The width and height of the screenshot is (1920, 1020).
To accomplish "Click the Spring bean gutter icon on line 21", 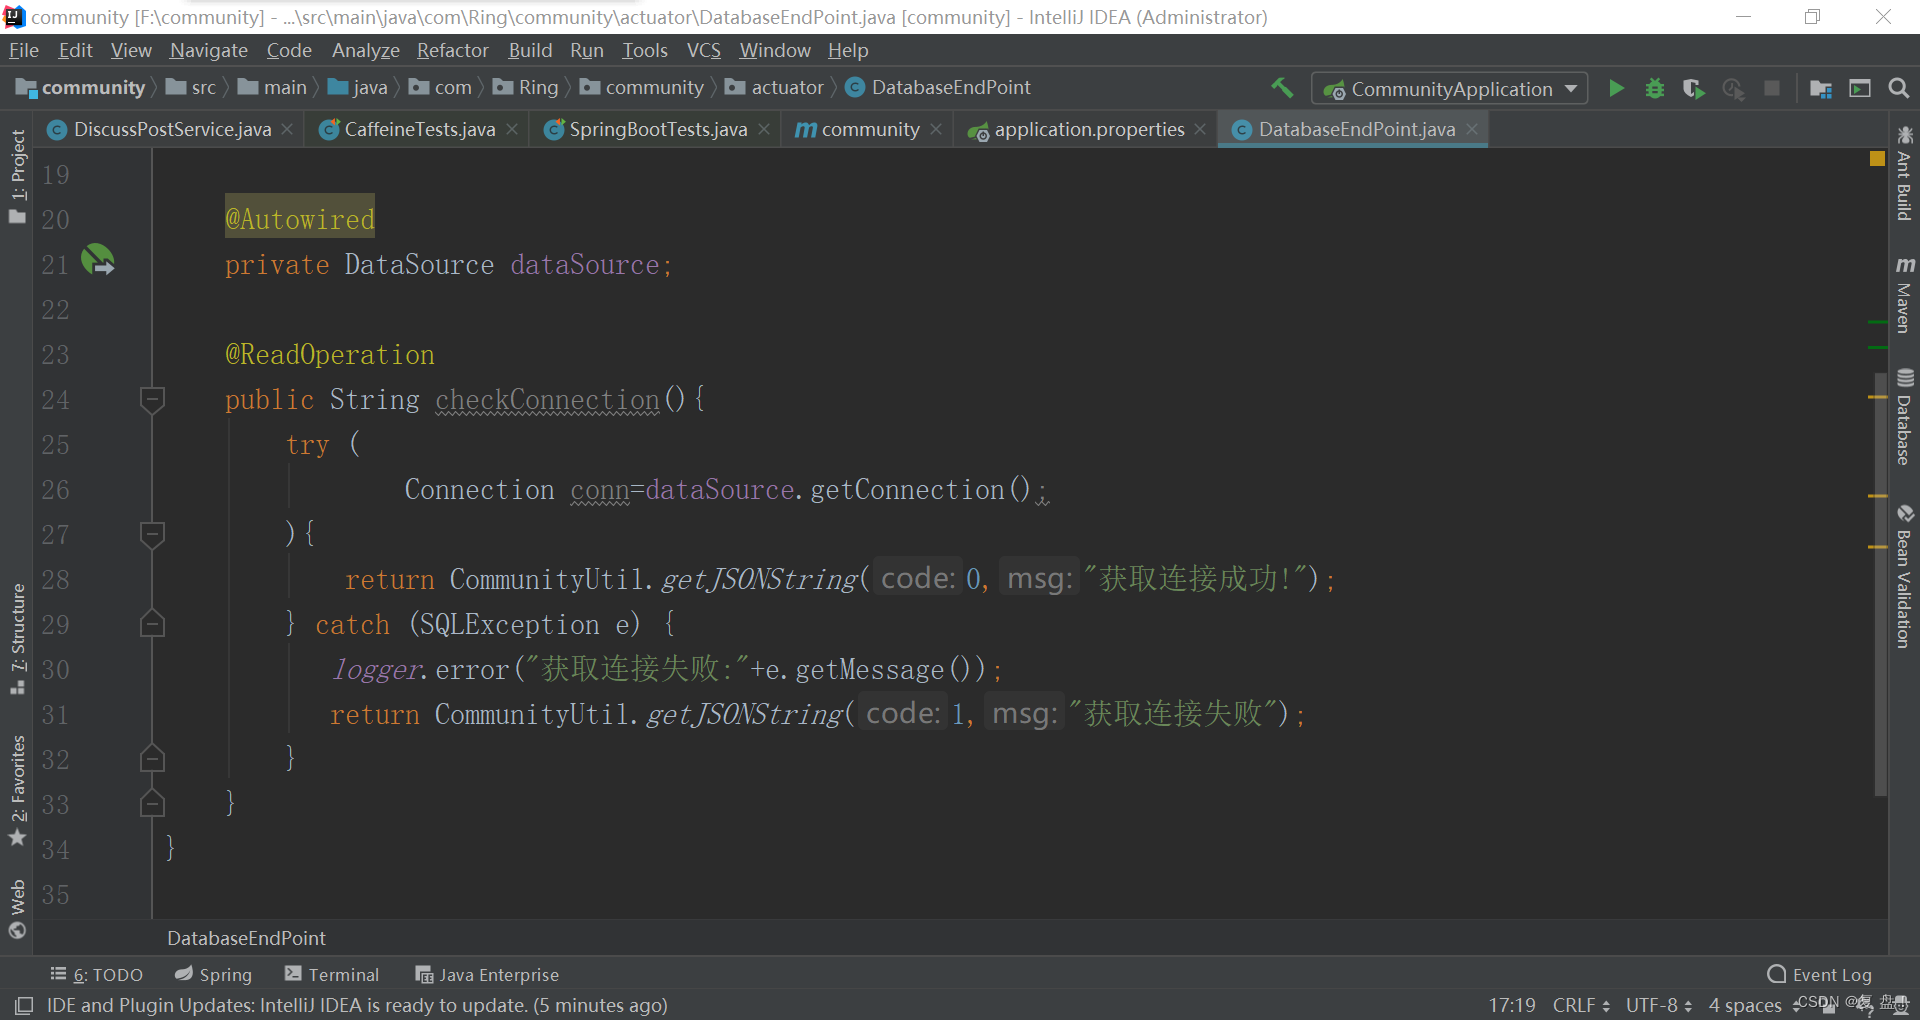I will (x=98, y=260).
